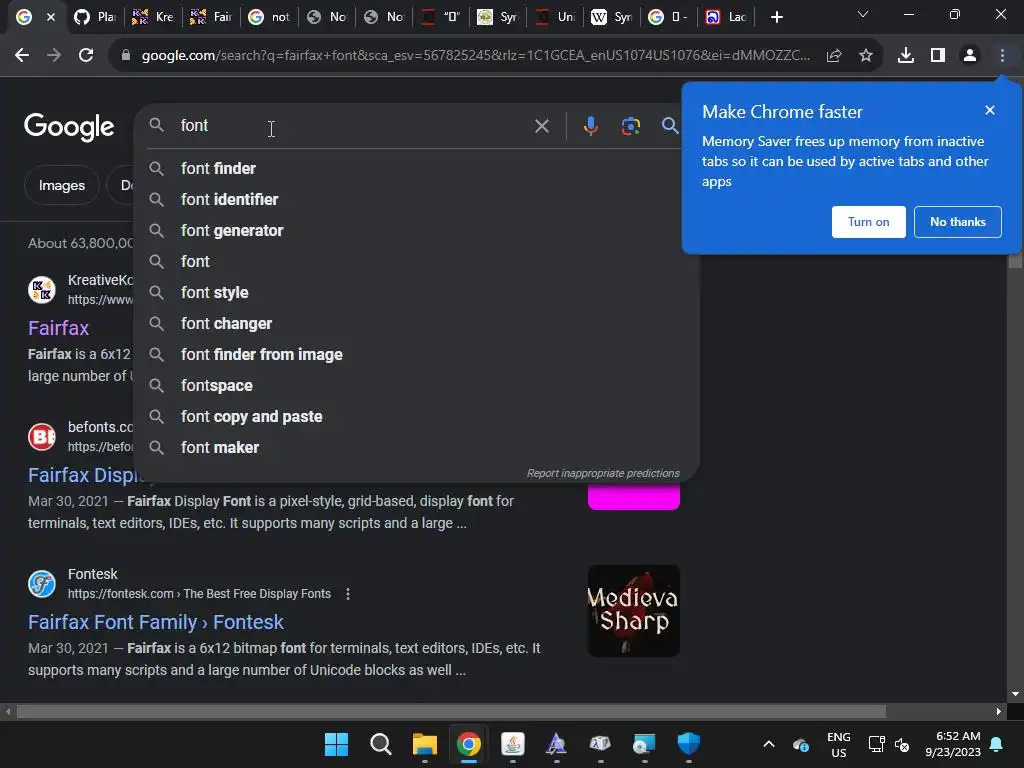Open the Chrome three-dot menu

pyautogui.click(x=1002, y=56)
